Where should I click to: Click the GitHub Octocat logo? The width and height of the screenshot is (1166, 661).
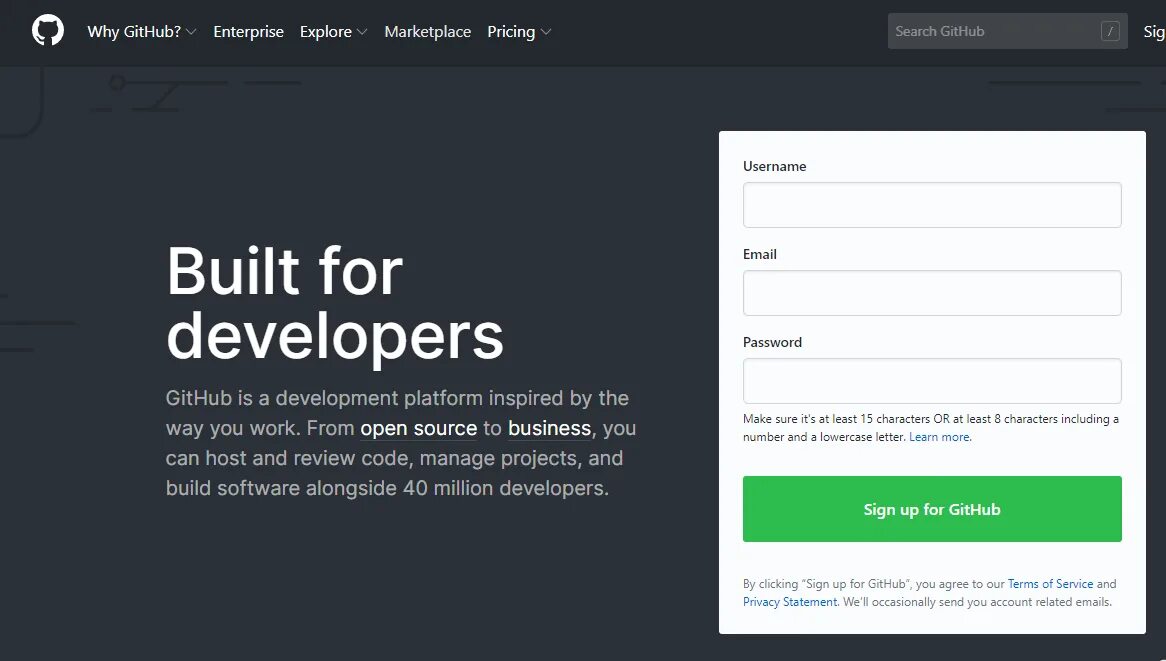(48, 31)
